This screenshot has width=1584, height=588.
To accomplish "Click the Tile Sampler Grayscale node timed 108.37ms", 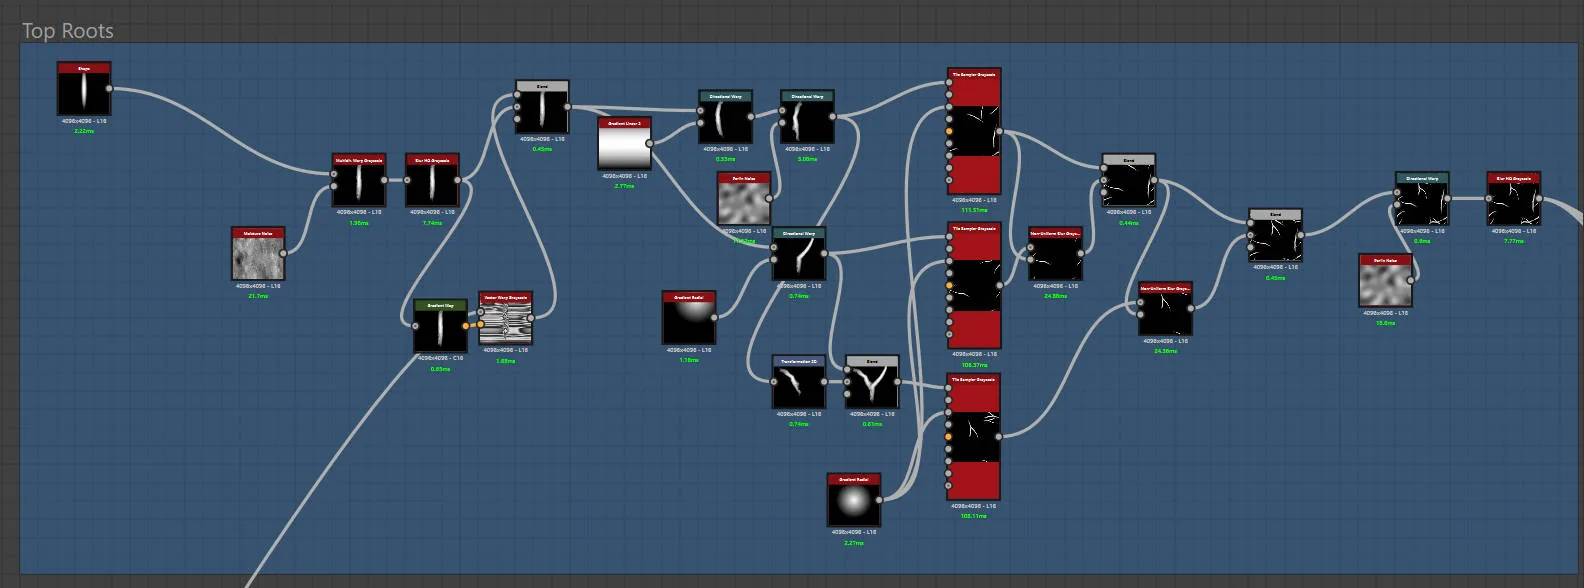I will [x=974, y=285].
